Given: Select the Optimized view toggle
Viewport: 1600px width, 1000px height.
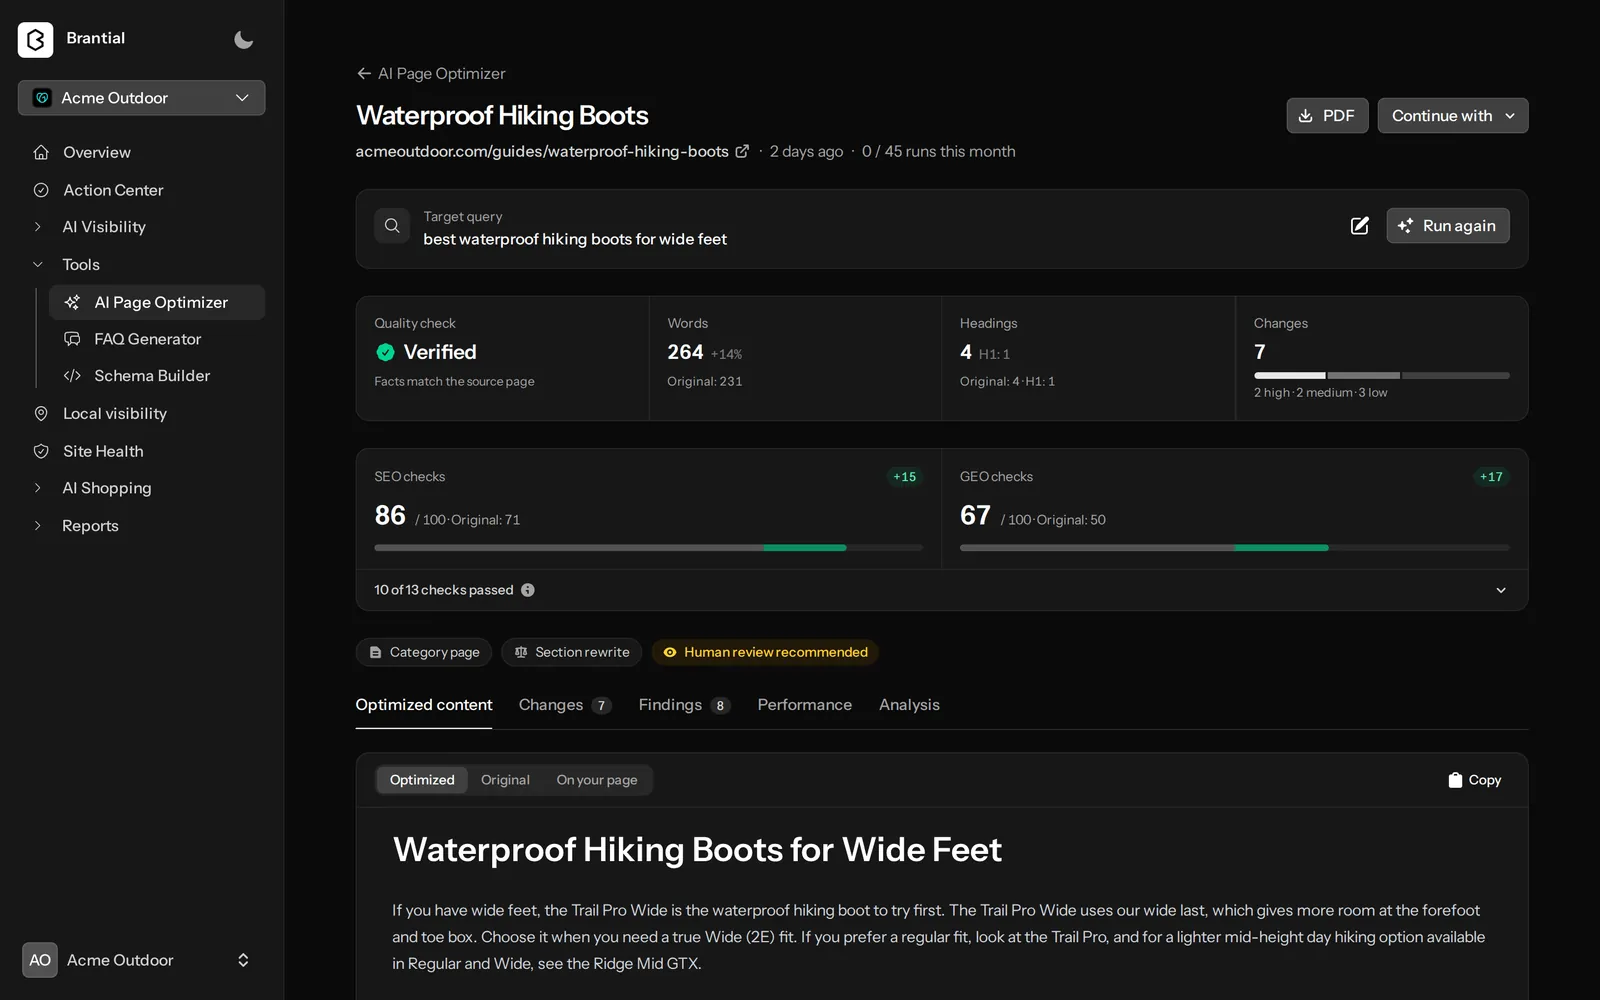Looking at the screenshot, I should [x=422, y=780].
